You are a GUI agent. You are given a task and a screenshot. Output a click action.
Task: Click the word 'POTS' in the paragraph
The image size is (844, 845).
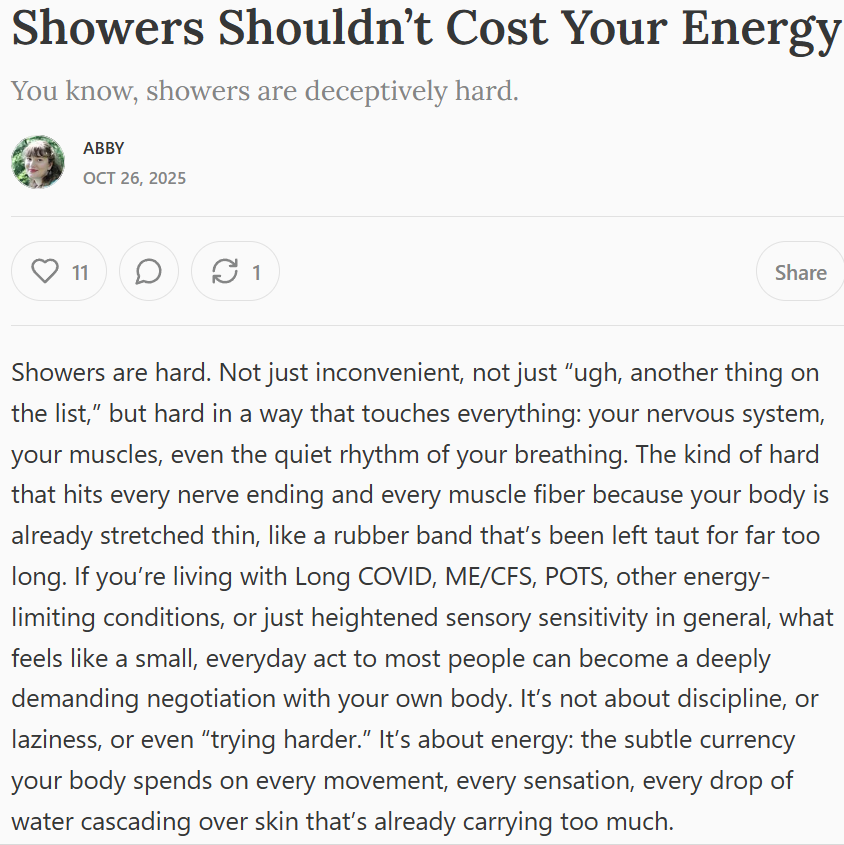point(560,577)
